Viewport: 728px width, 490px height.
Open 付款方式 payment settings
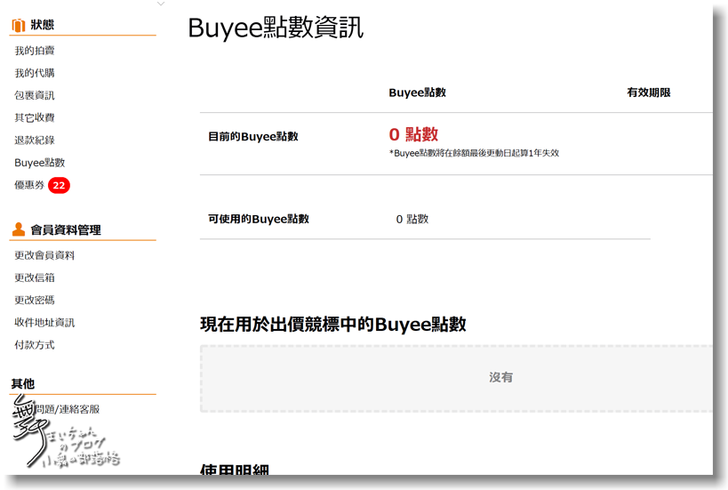point(34,345)
